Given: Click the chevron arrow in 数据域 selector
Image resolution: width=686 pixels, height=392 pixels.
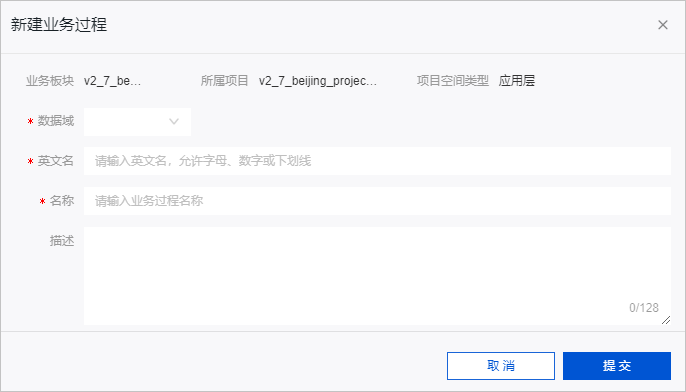Looking at the screenshot, I should [x=174, y=122].
